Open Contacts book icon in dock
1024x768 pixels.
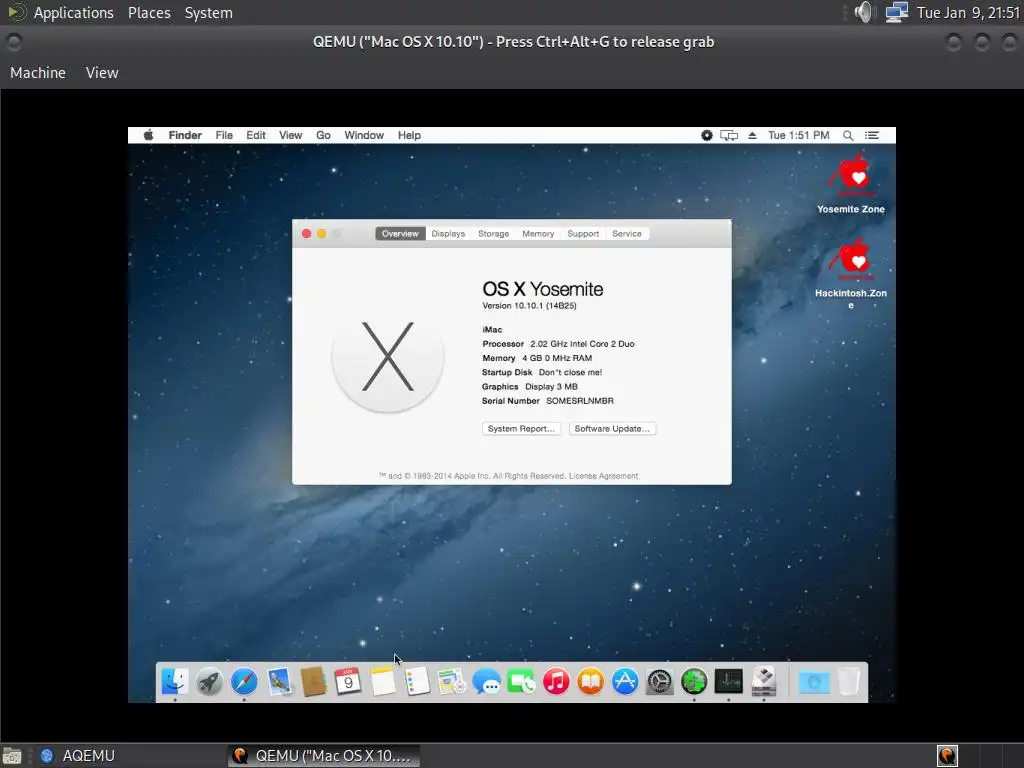(x=313, y=682)
